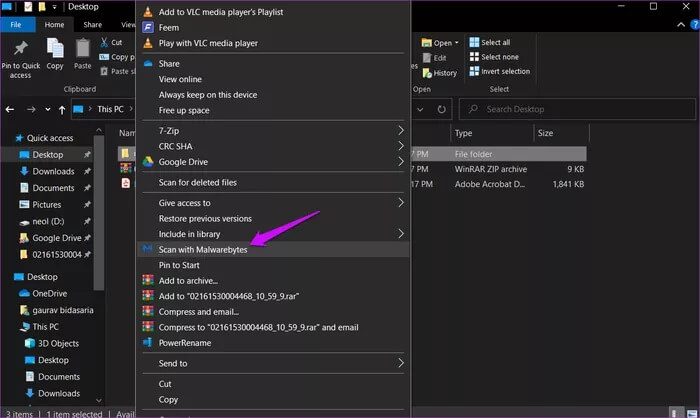
Task: Click the Select none icon in ribbon
Action: click(x=474, y=57)
